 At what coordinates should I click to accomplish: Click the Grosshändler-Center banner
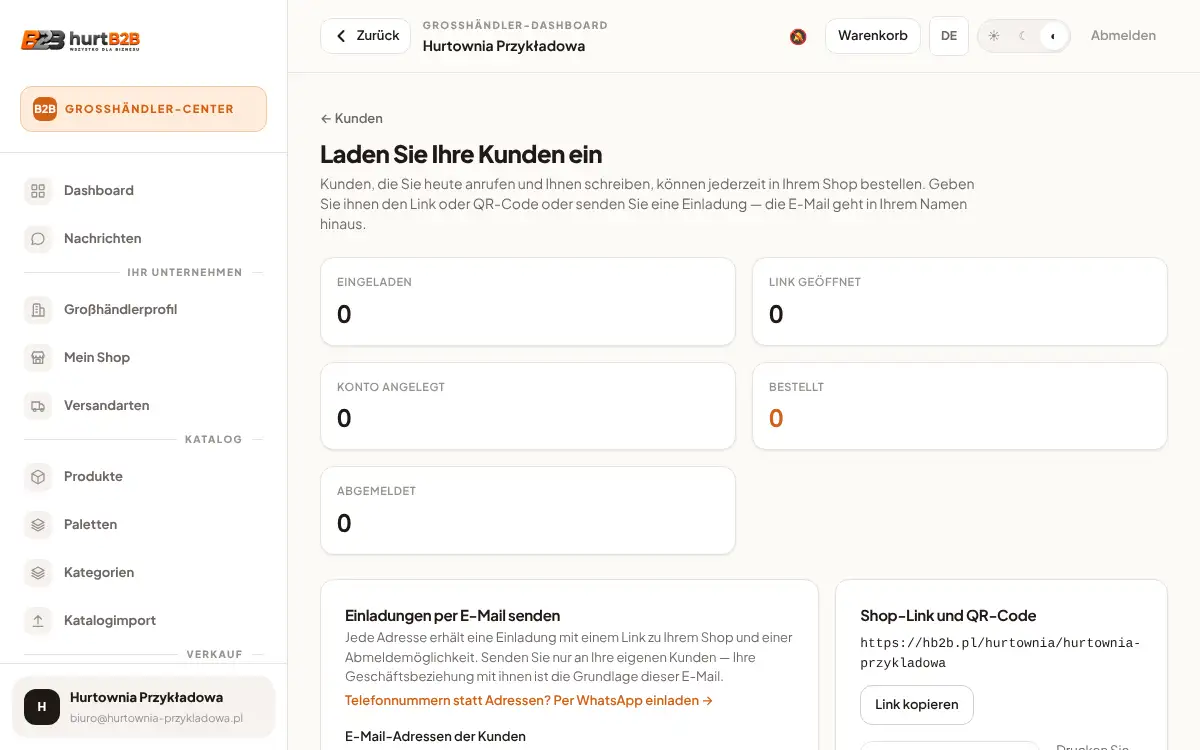[143, 109]
